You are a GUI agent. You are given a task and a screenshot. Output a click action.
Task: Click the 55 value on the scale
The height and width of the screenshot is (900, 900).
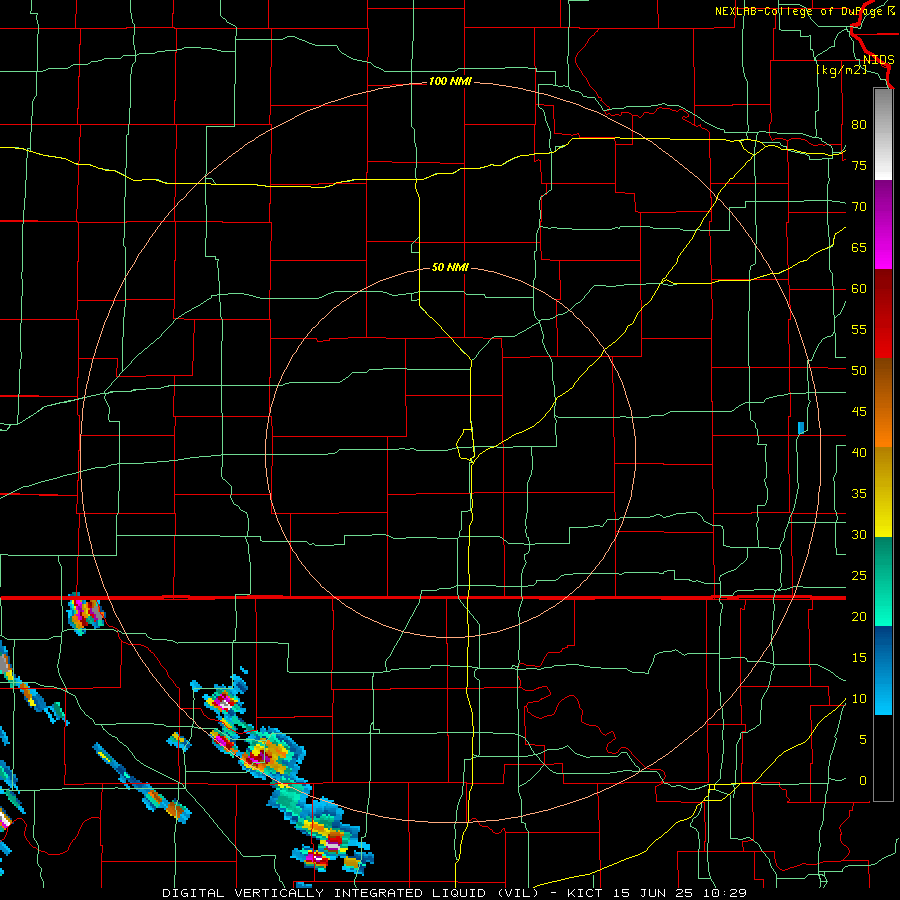pos(859,329)
